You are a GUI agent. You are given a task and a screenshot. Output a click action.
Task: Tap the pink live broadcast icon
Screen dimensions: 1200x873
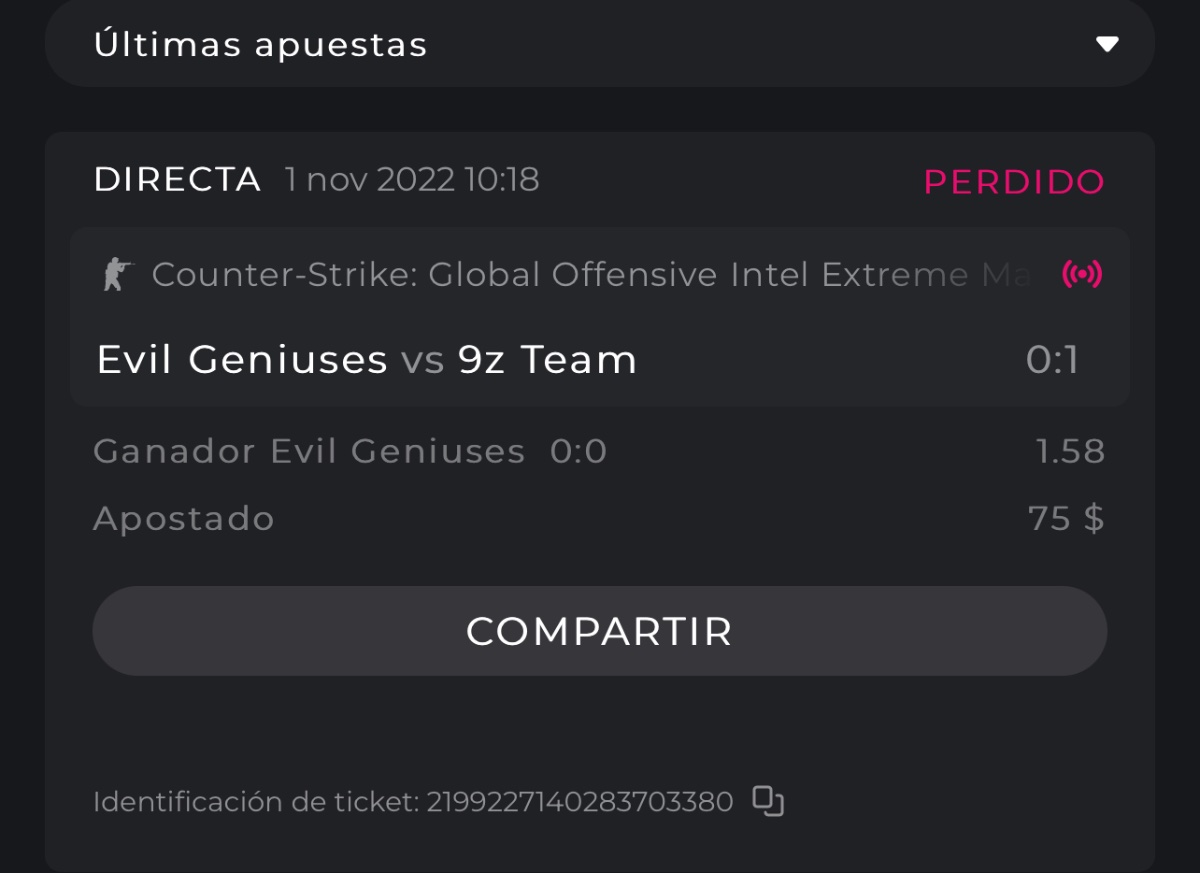(x=1082, y=275)
